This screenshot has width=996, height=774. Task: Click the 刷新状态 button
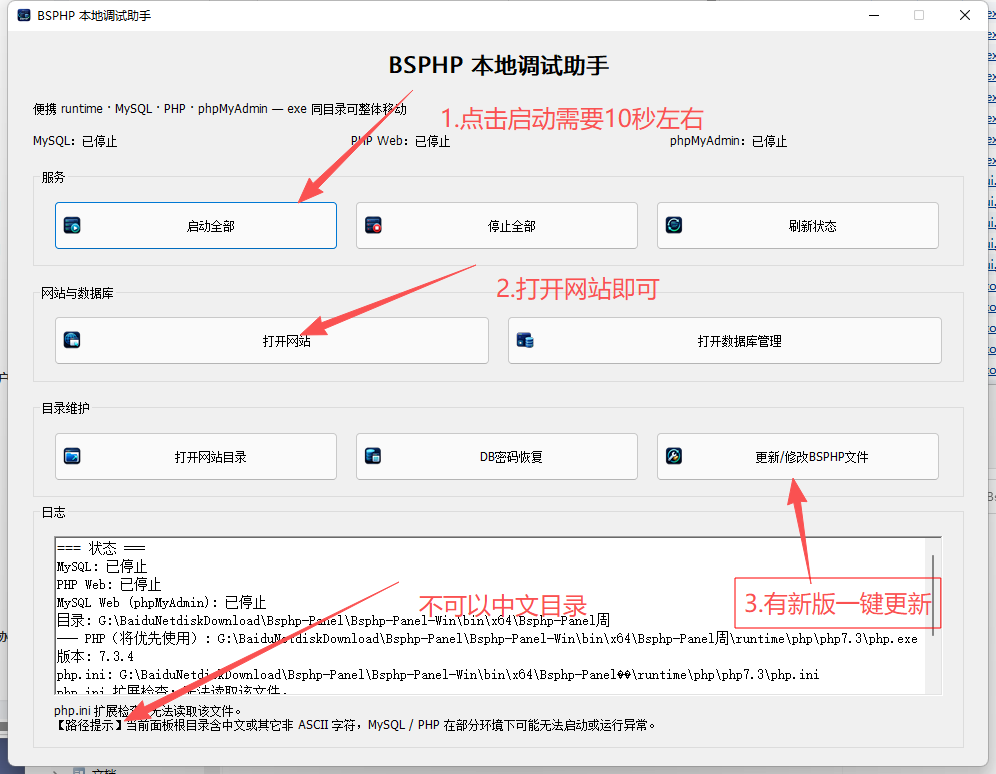[x=798, y=225]
